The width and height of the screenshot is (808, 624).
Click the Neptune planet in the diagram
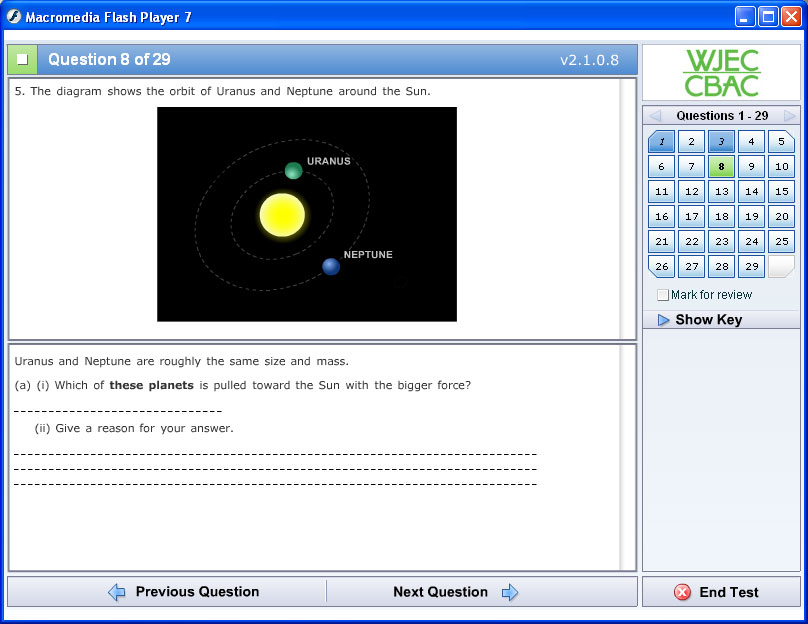coord(331,266)
